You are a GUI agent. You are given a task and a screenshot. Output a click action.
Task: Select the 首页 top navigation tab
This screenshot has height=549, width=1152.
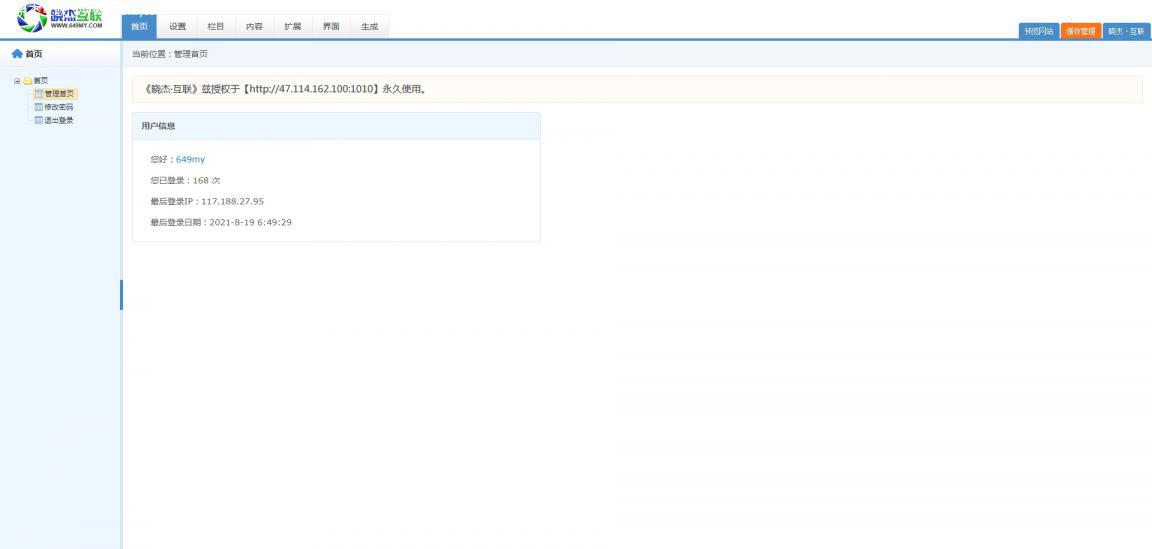tap(139, 27)
